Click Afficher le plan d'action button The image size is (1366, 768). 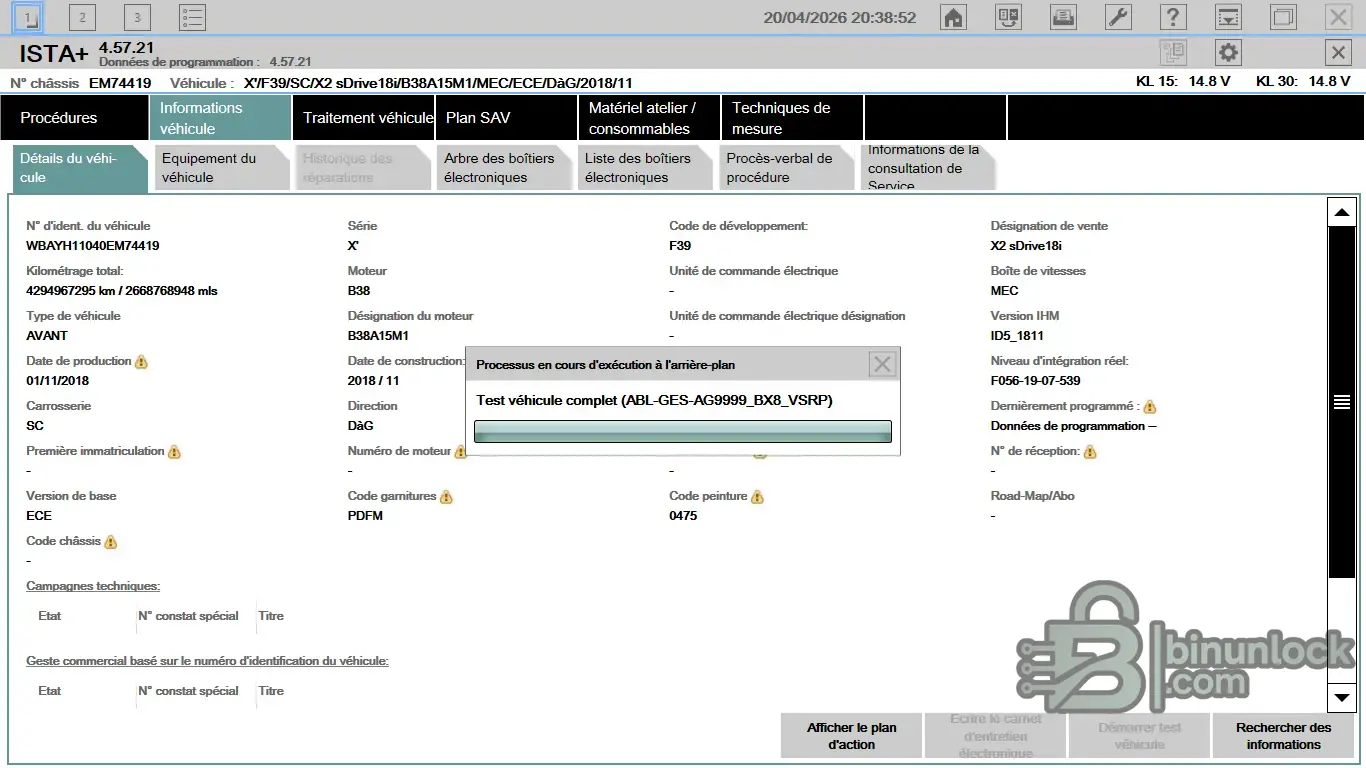click(x=851, y=736)
